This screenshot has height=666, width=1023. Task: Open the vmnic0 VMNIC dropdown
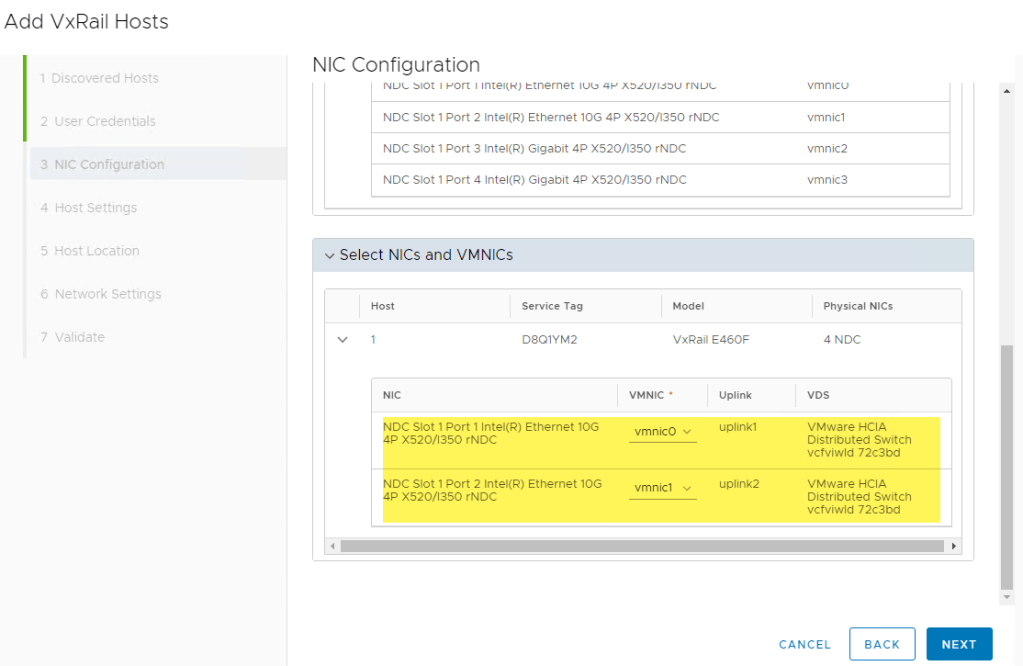662,432
